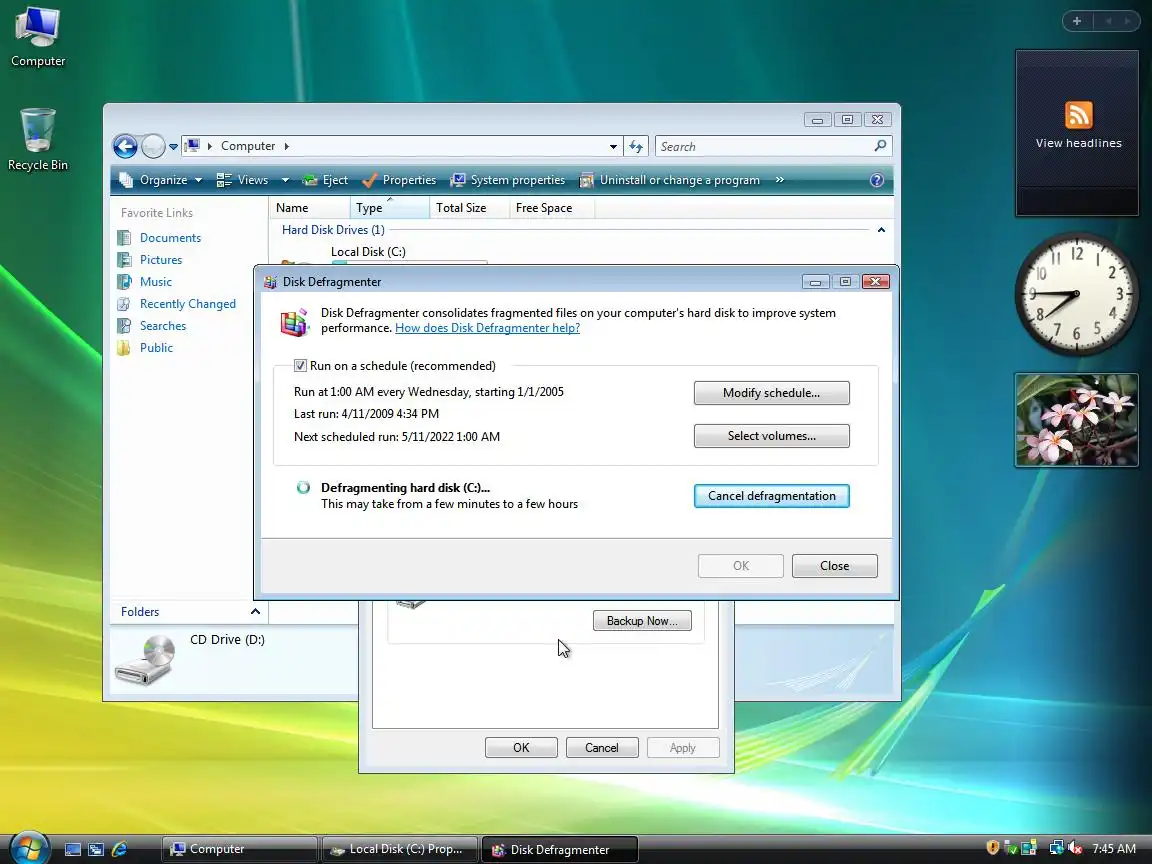Click the analog clock gadget
Image resolution: width=1152 pixels, height=864 pixels.
pyautogui.click(x=1076, y=295)
